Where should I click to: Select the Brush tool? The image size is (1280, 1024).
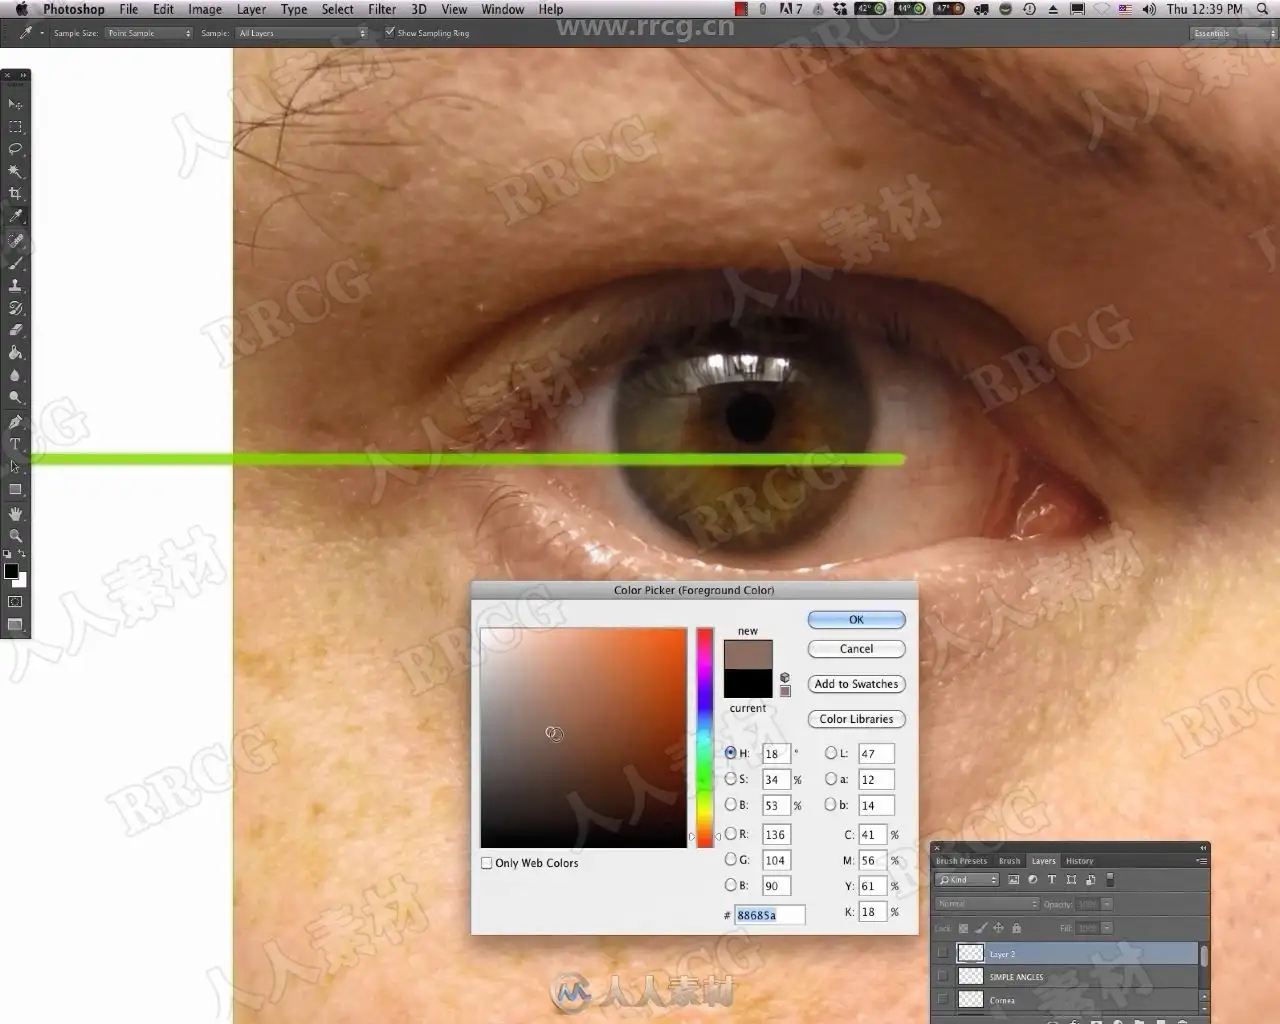[15, 263]
